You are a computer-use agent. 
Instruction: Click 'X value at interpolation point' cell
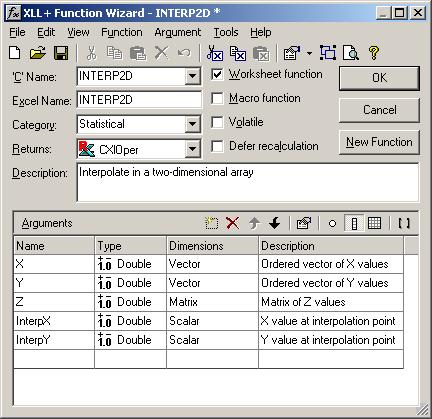point(331,321)
